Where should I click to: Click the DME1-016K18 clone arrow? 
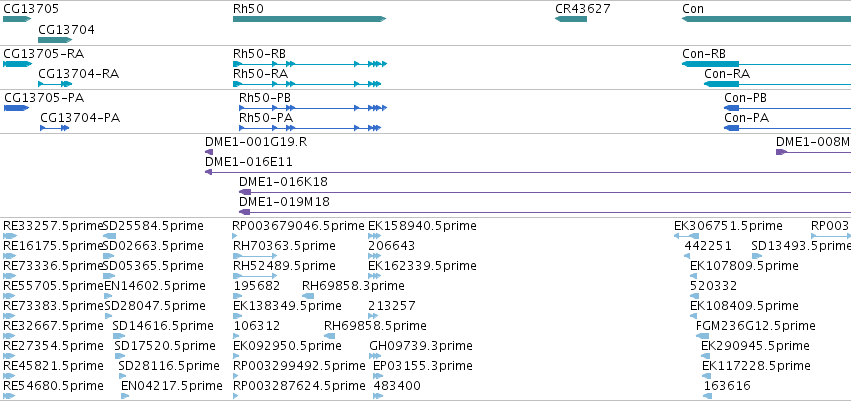[x=245, y=192]
